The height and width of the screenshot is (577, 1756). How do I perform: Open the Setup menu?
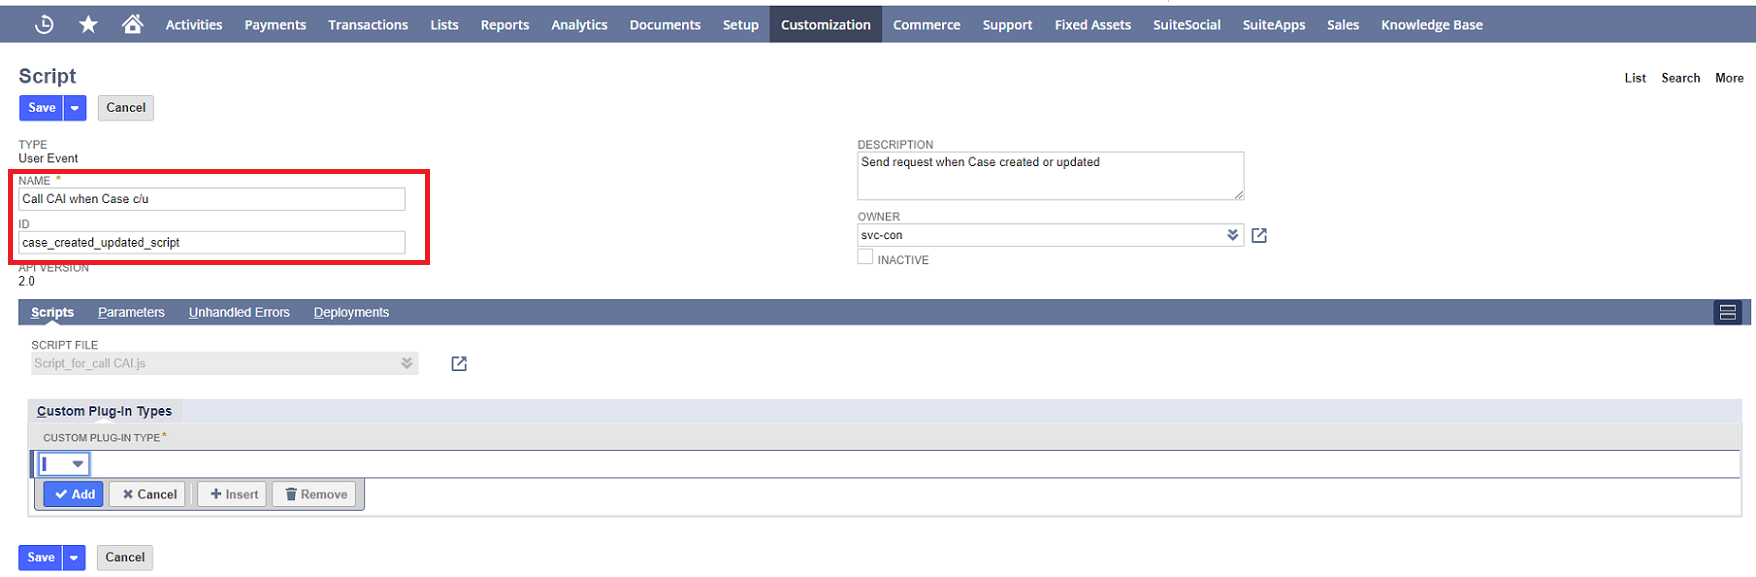tap(740, 25)
